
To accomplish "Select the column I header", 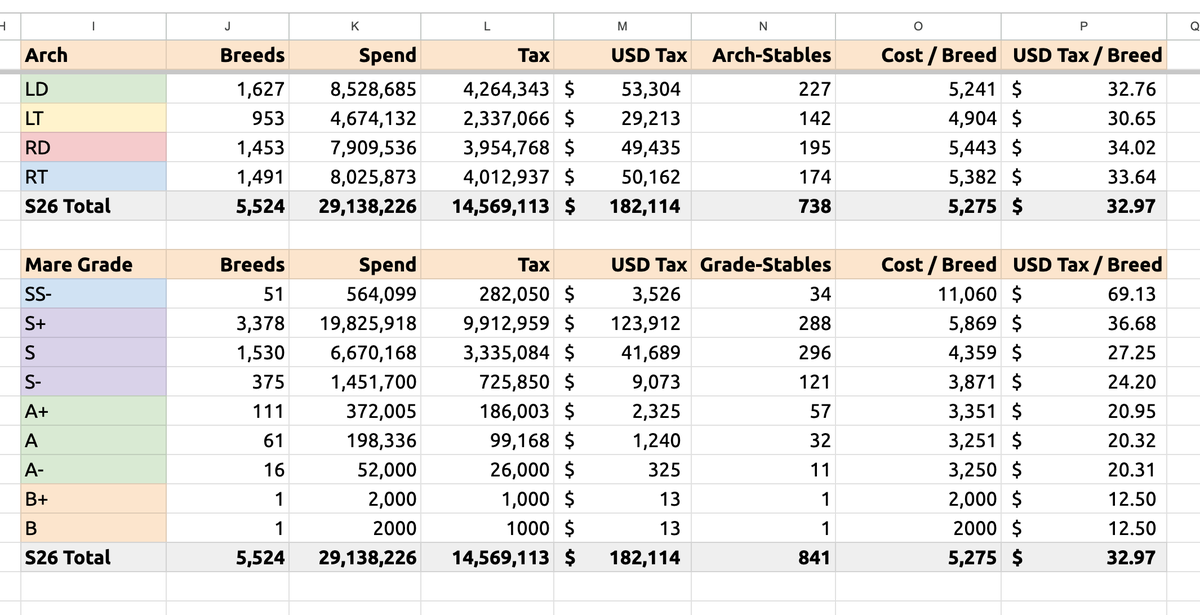I will click(x=93, y=25).
